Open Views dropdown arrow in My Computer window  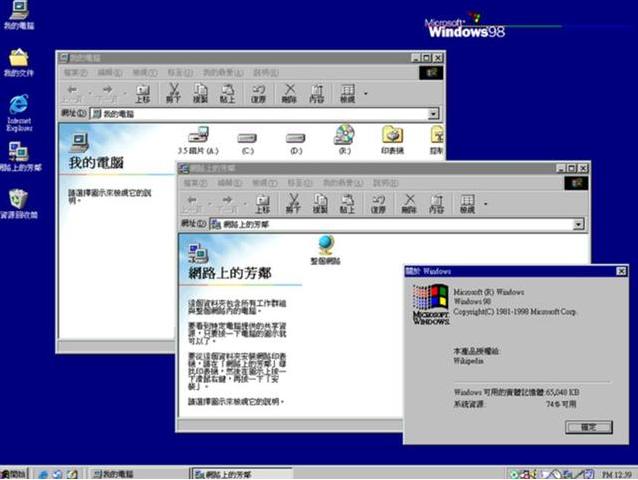pyautogui.click(x=366, y=94)
